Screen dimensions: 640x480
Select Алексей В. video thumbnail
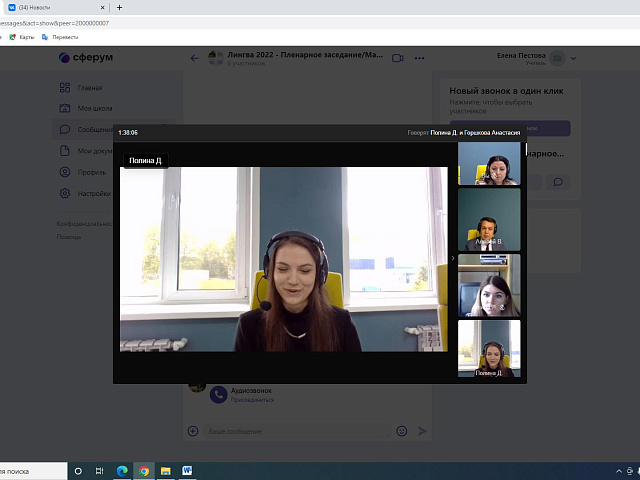coord(489,219)
